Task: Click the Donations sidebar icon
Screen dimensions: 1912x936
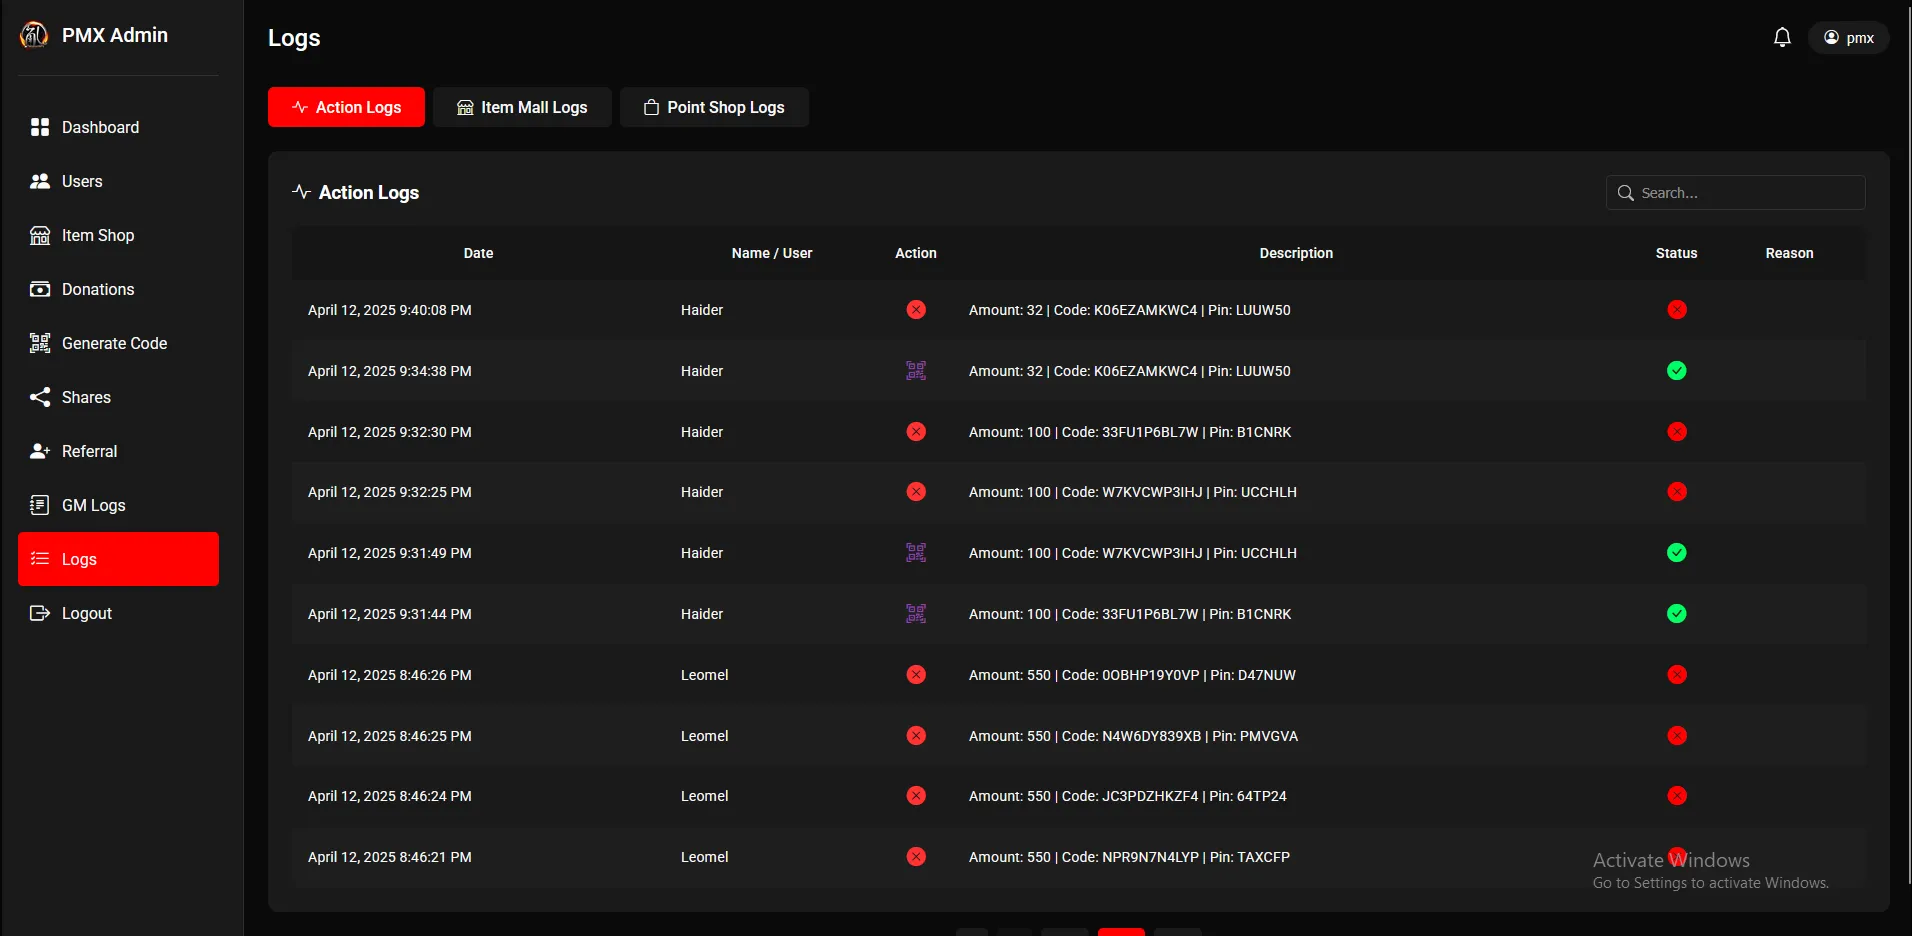Action: click(40, 289)
